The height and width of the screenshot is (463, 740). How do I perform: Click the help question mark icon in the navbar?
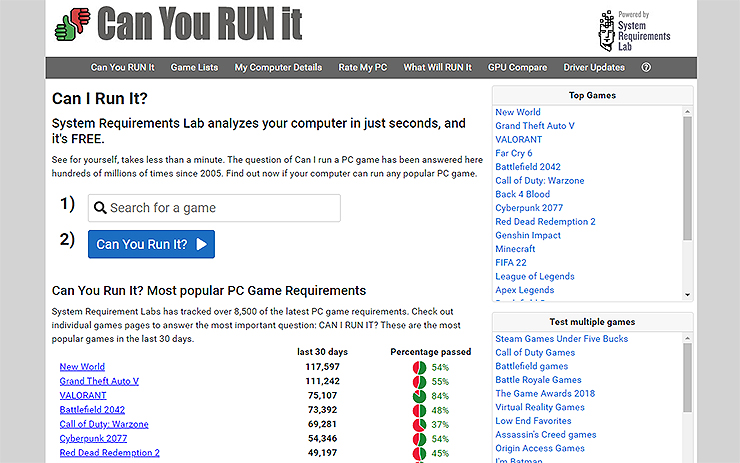coord(646,67)
